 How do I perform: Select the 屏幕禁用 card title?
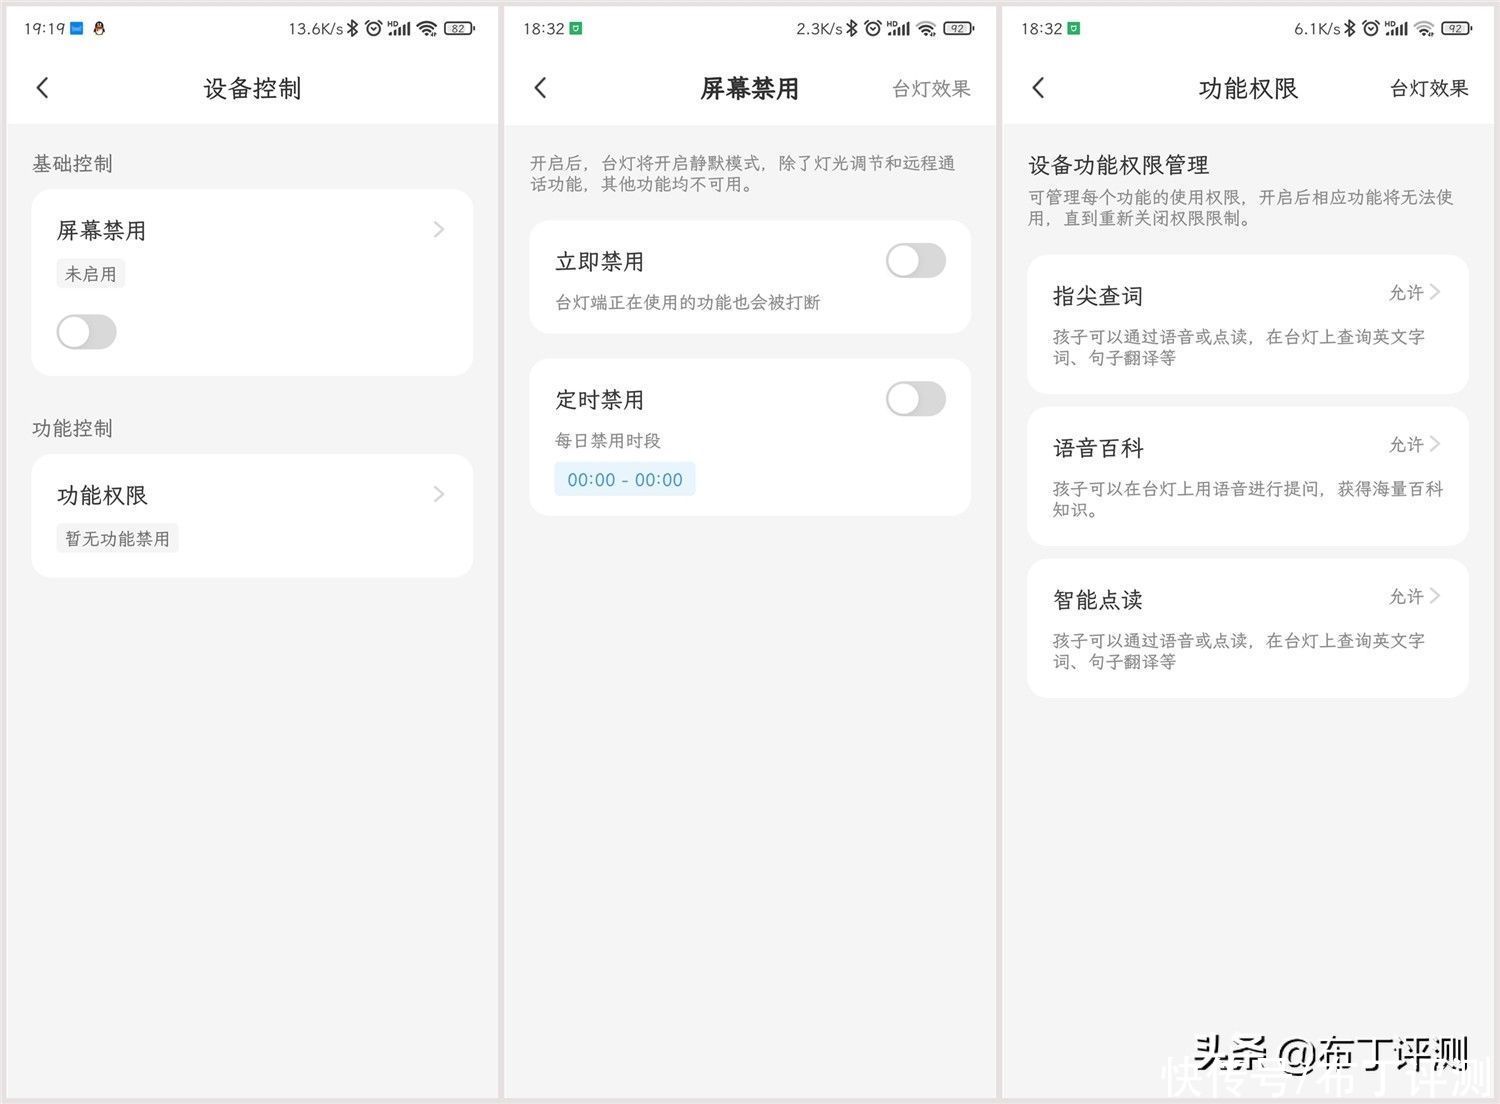[x=102, y=231]
